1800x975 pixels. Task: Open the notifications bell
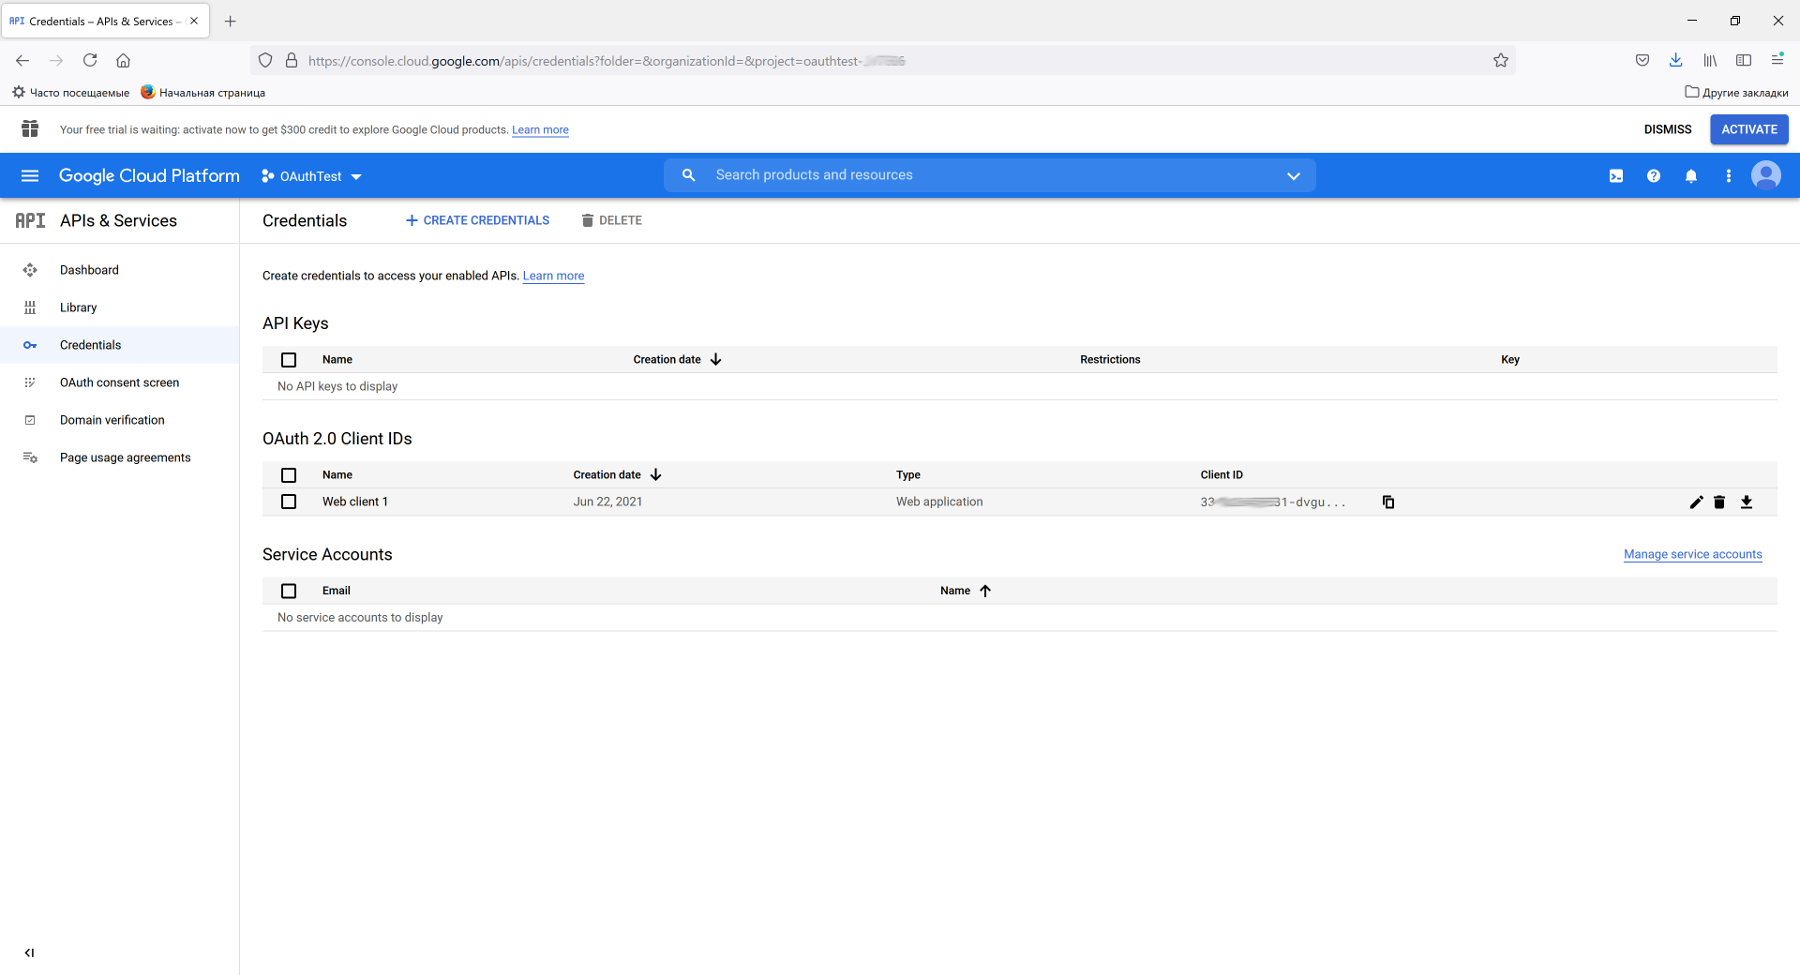click(x=1691, y=176)
